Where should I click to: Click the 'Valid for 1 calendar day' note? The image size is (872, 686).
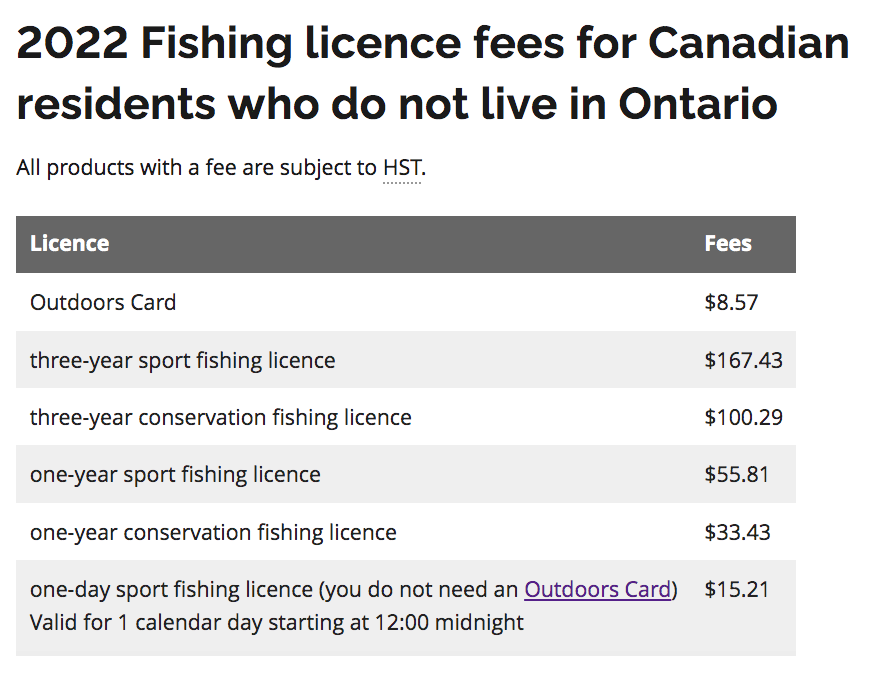pyautogui.click(x=277, y=622)
